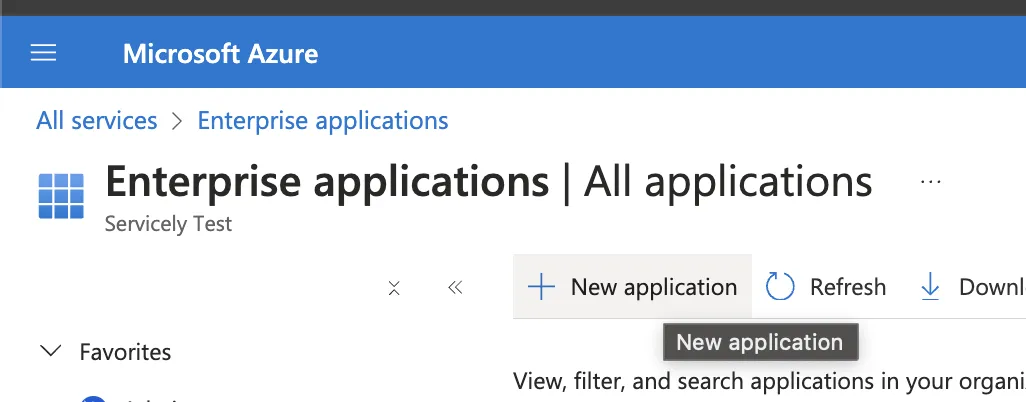Open the Enterprise applications breadcrumb link
The image size is (1026, 402).
tap(323, 120)
